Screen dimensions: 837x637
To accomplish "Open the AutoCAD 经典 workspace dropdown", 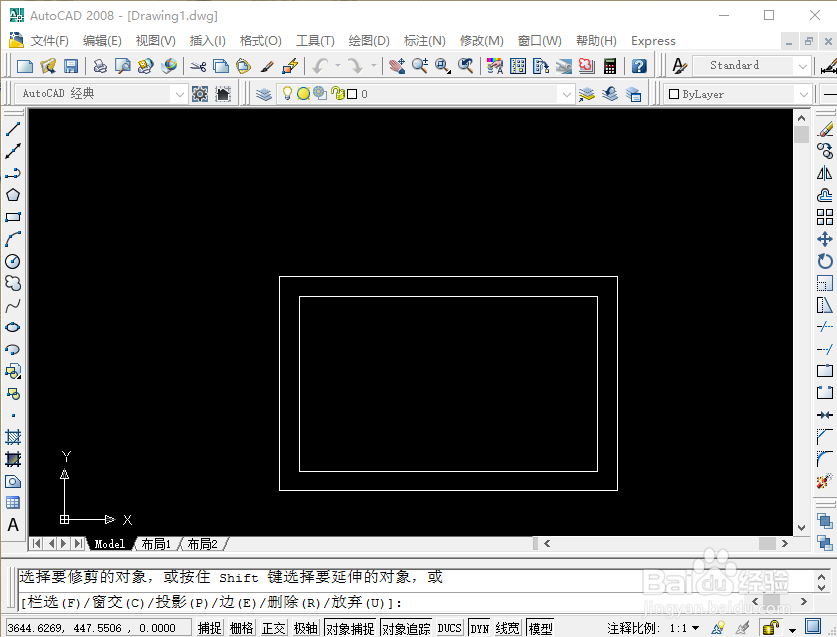I will point(181,92).
